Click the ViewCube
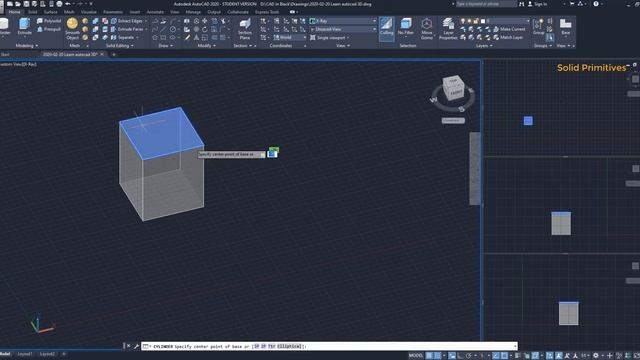This screenshot has height=360, width=640. pos(453,87)
